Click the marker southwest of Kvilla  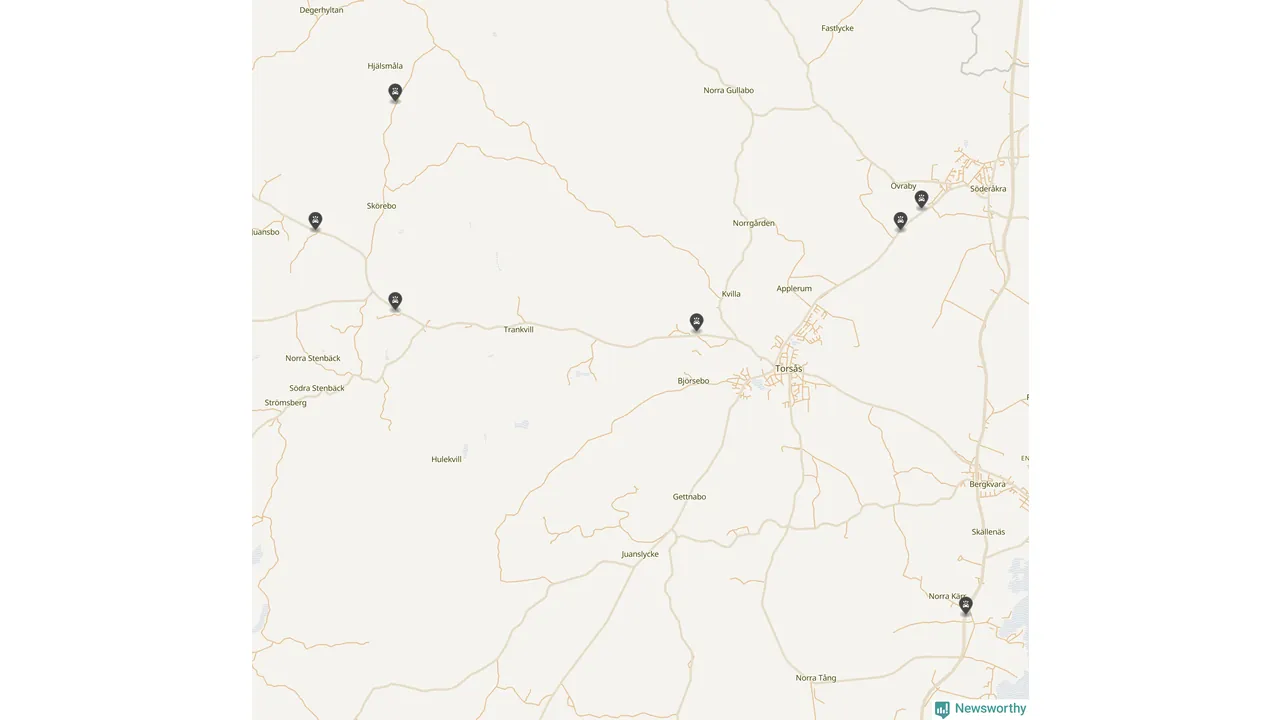[696, 322]
